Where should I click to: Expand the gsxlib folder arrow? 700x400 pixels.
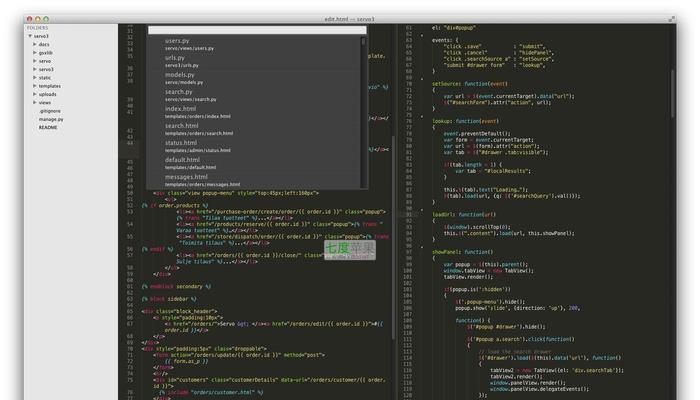[x=35, y=53]
